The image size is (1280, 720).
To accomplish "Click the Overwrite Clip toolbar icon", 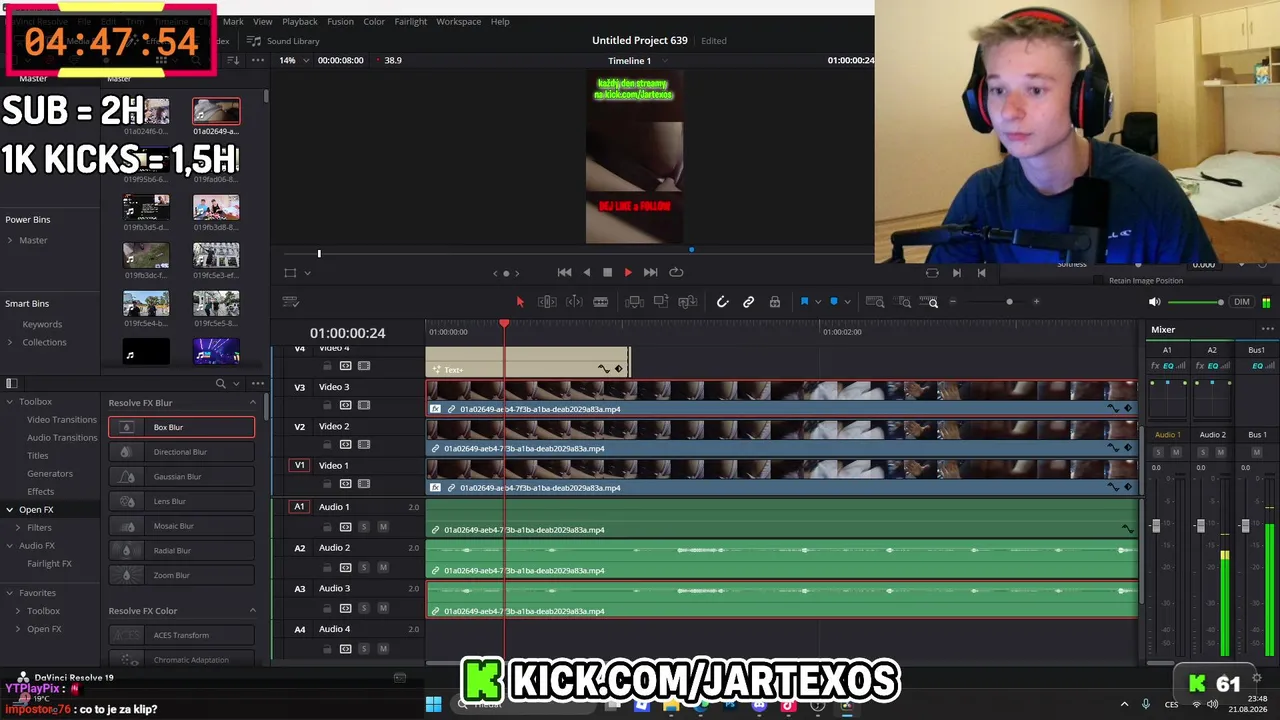I will click(661, 302).
